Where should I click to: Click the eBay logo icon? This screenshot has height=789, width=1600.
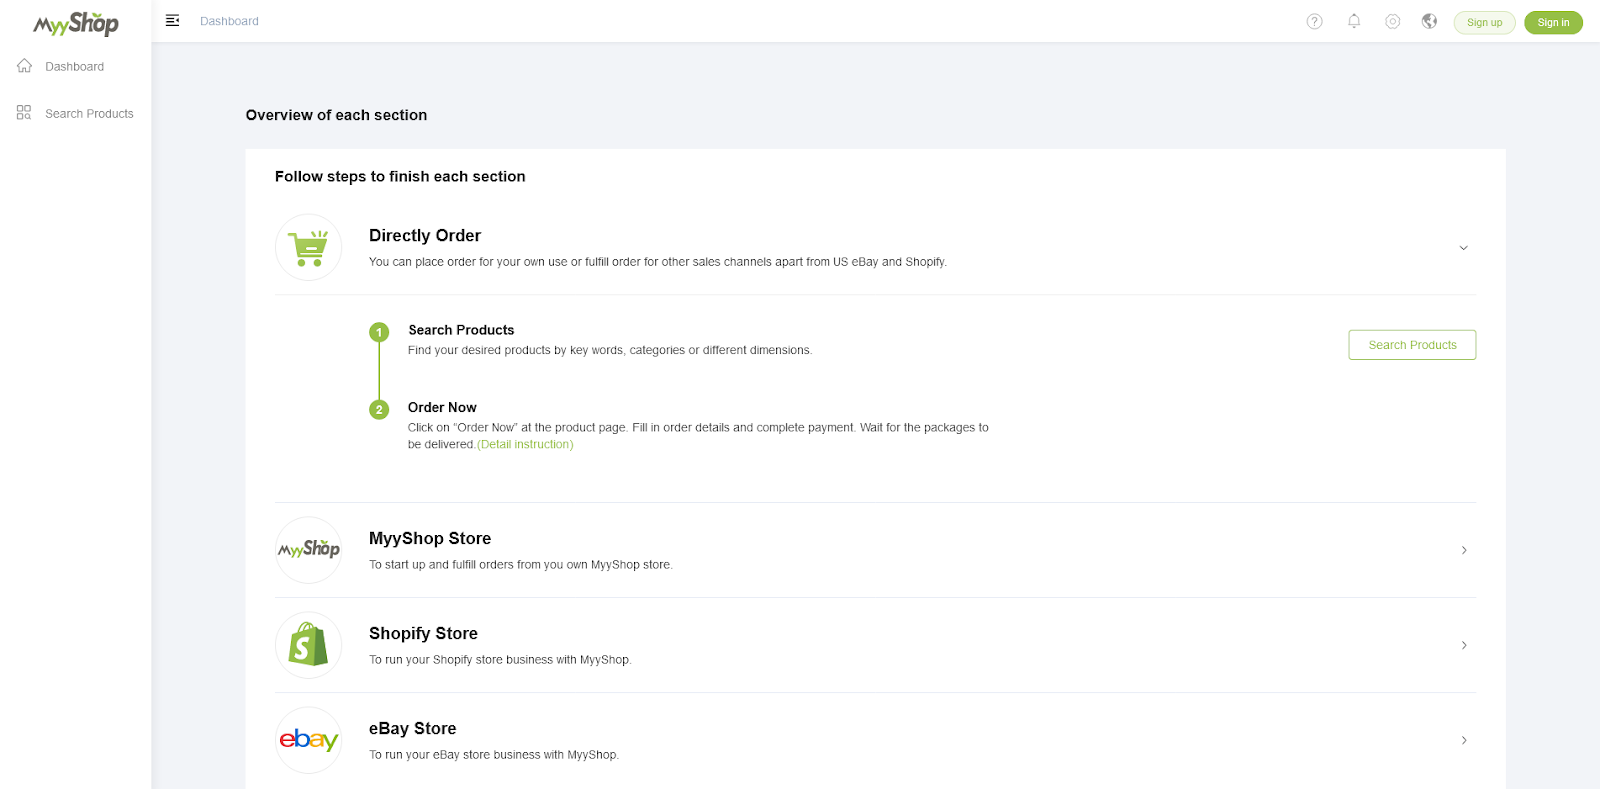point(308,740)
